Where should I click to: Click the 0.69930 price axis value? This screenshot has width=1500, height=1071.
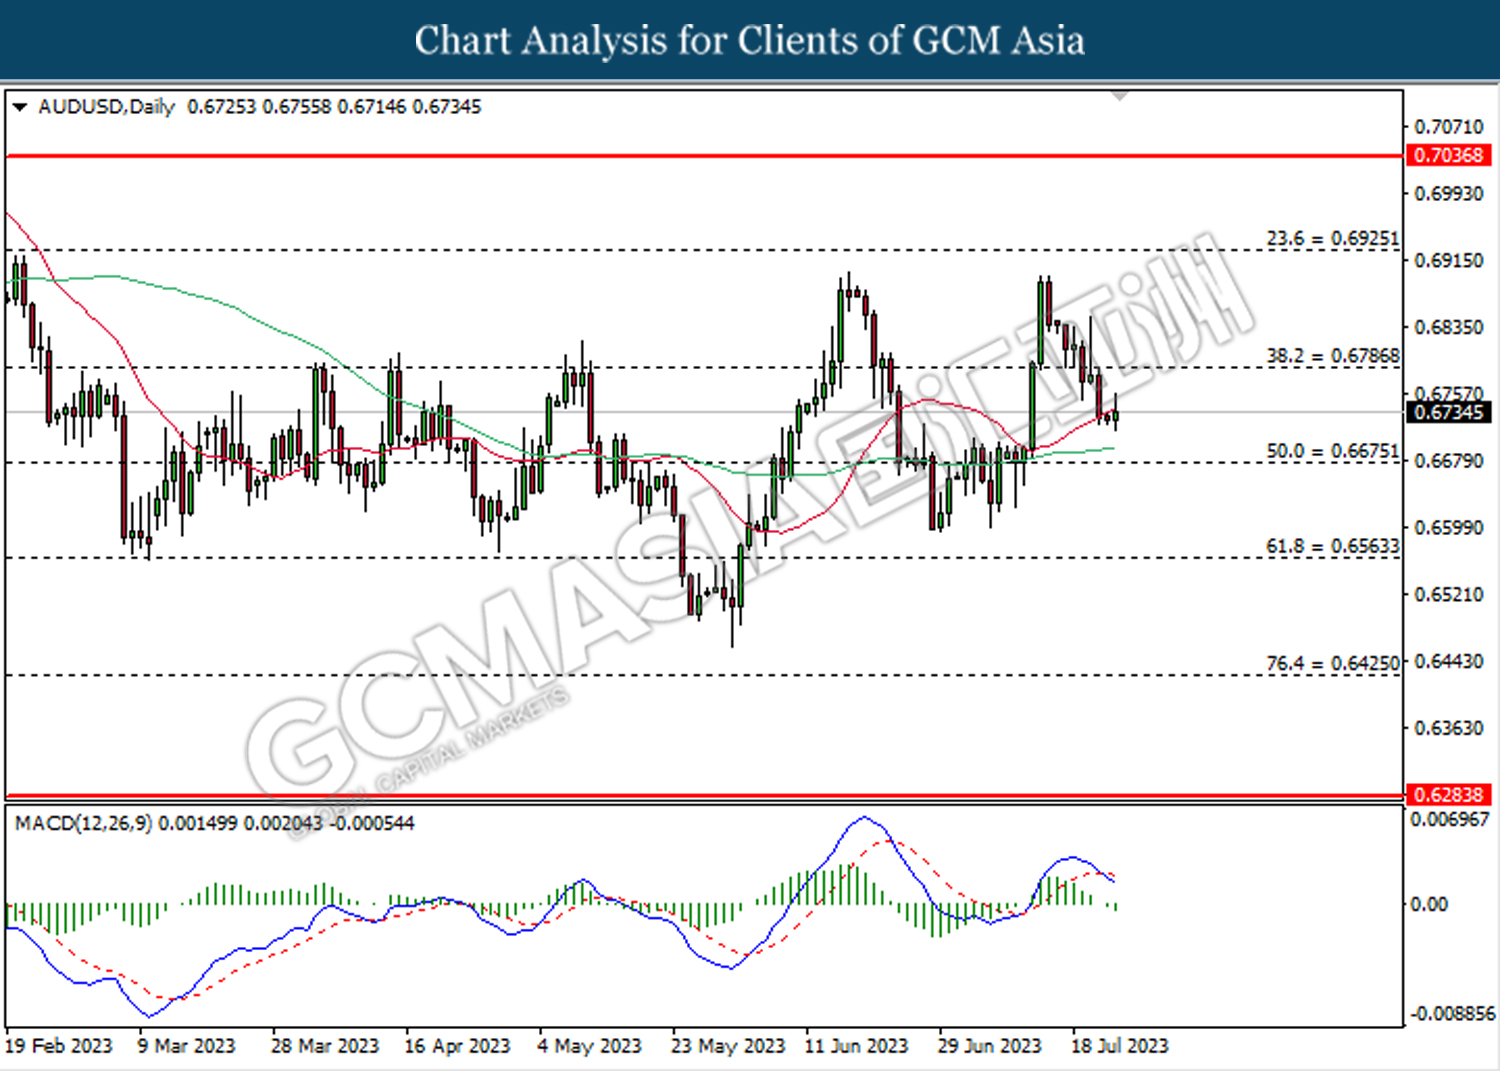point(1449,194)
